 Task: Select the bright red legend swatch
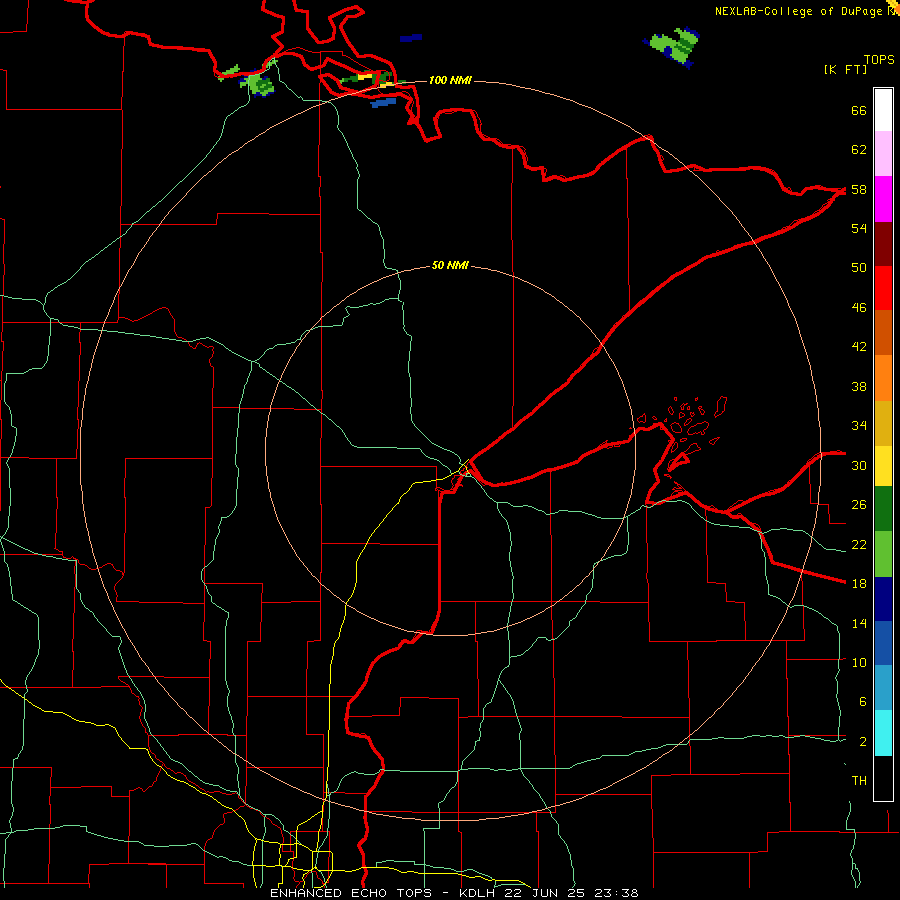(883, 288)
